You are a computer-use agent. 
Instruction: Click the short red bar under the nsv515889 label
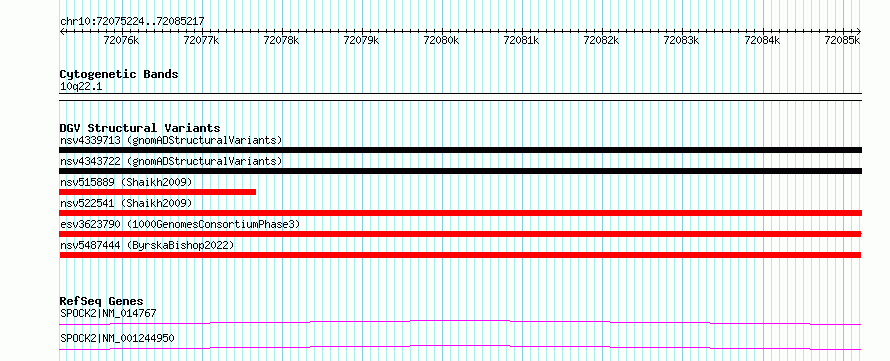(x=157, y=192)
